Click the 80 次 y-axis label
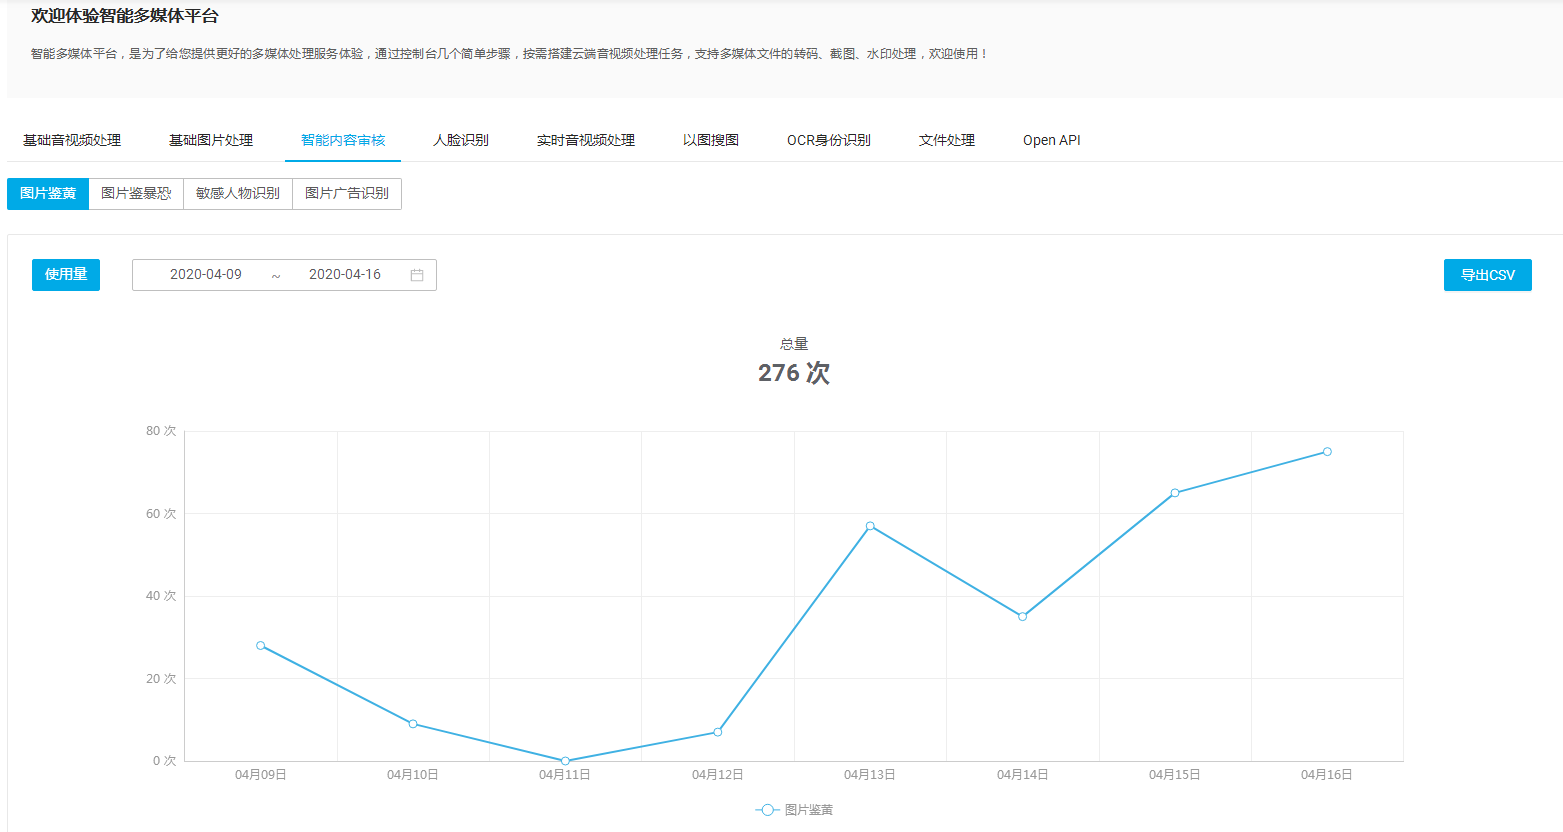 point(161,431)
